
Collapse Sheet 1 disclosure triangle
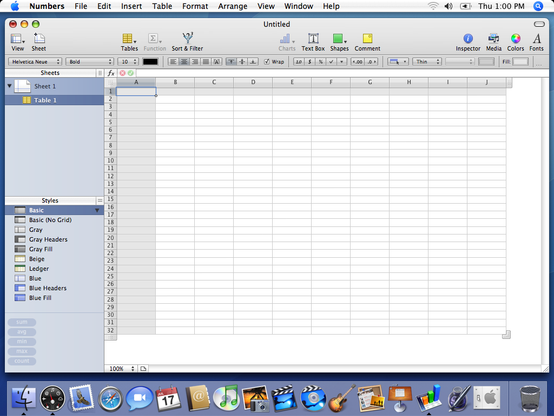click(x=10, y=86)
